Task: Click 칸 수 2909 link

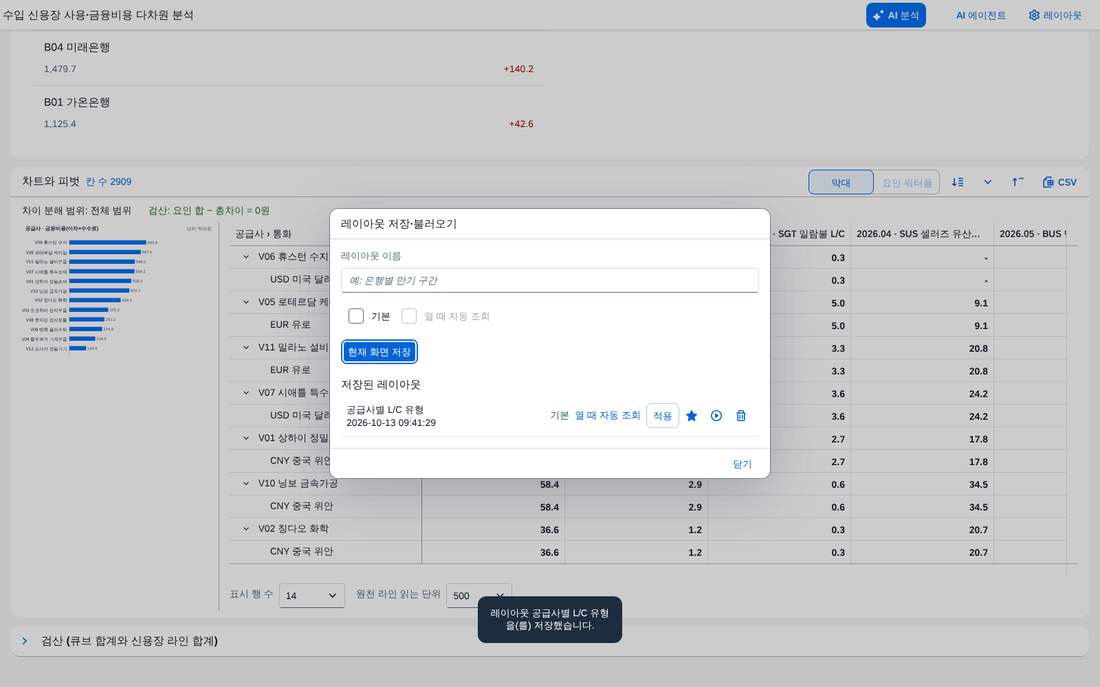Action: click(109, 182)
